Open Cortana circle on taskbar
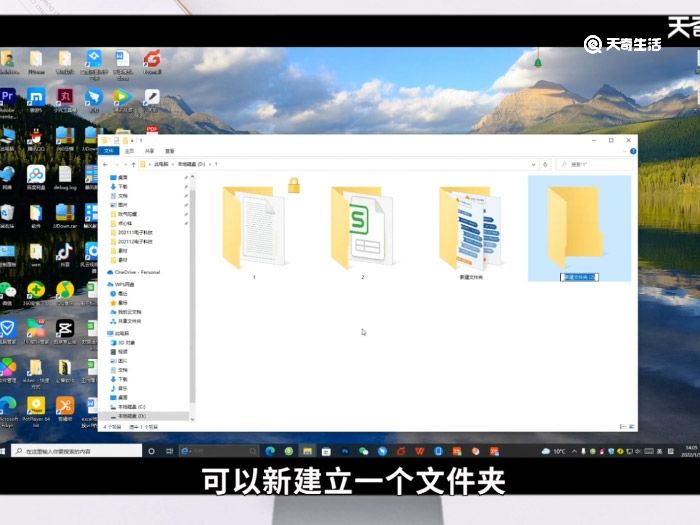This screenshot has width=700, height=525. pyautogui.click(x=151, y=451)
